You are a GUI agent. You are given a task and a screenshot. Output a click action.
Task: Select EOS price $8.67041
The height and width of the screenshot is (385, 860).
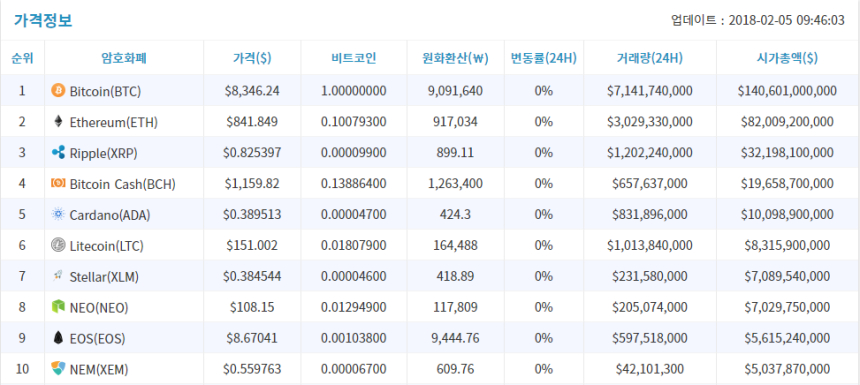click(252, 339)
